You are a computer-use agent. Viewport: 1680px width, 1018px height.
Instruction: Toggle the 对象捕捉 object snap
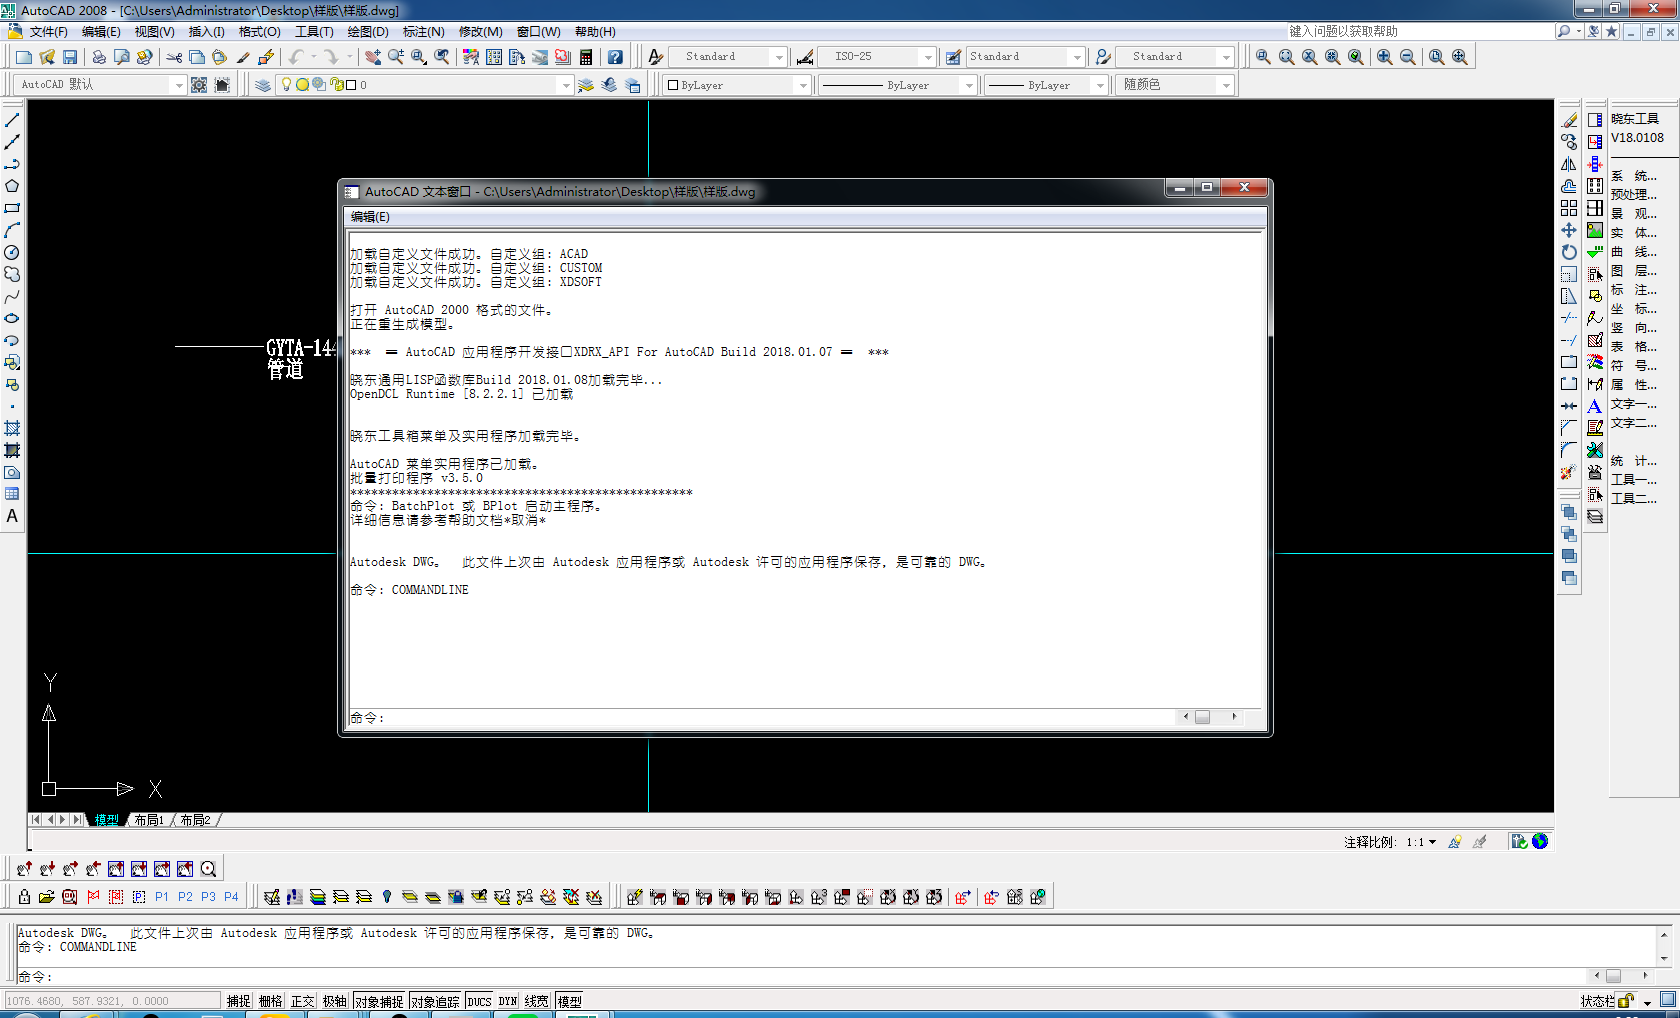point(379,1001)
